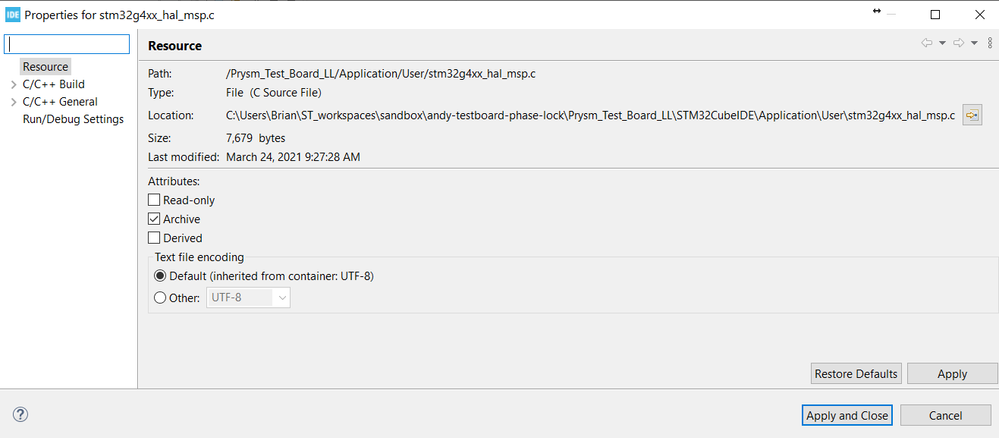The image size is (999, 438).
Task: Click the IDE icon in title bar
Action: 12,15
